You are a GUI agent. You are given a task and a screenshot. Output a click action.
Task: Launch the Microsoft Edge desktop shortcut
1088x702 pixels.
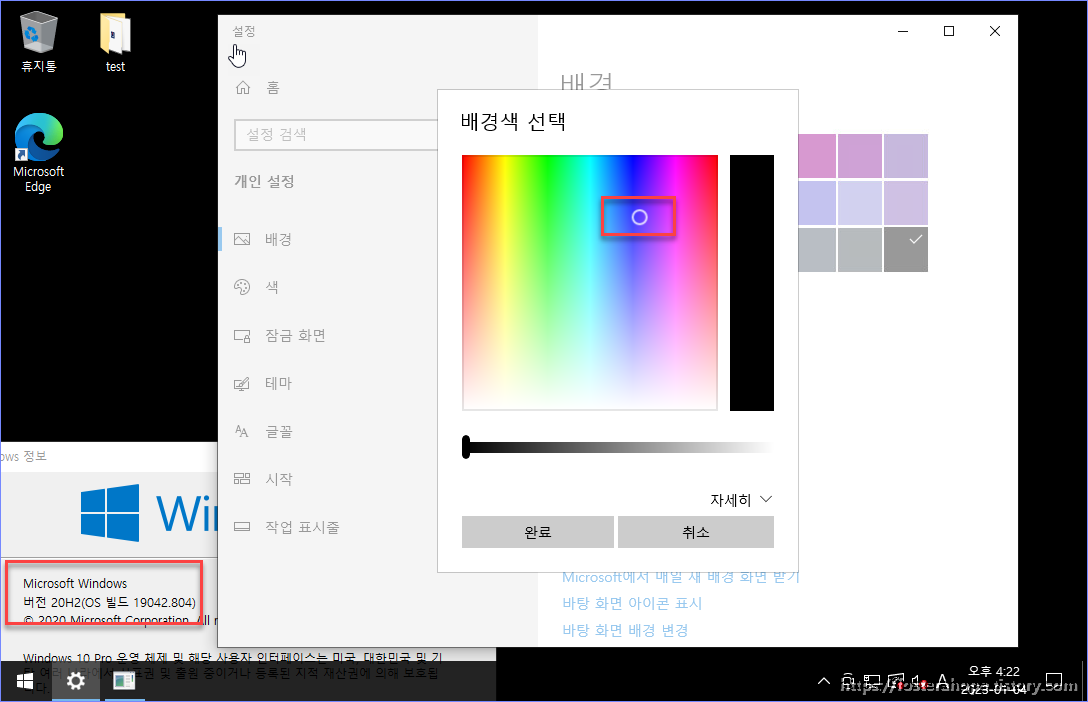point(38,153)
